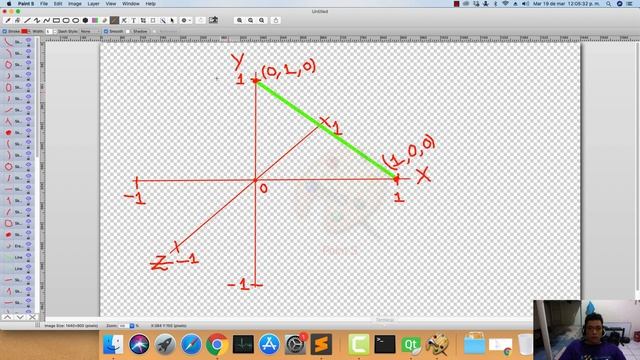Open the gear settings dropdown
Screen dimensions: 640x360
click(x=186, y=20)
